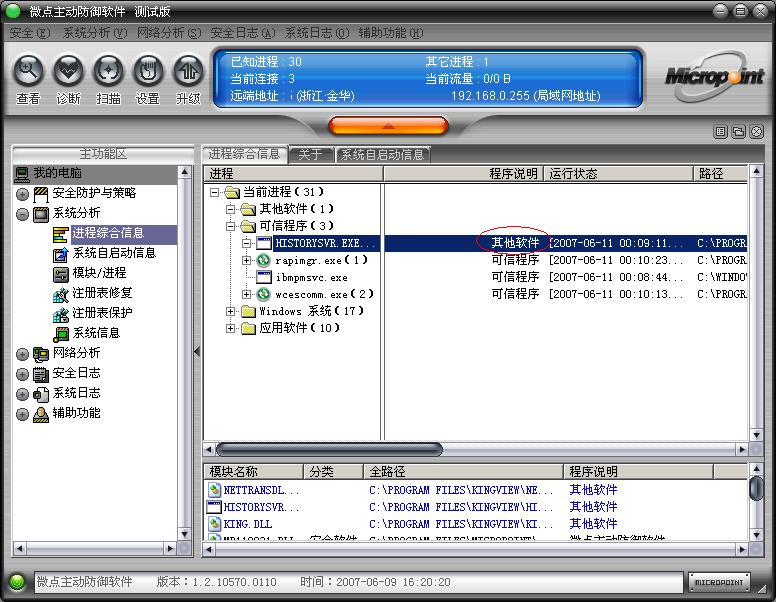Open the 安全日志(A) menu

(x=242, y=33)
